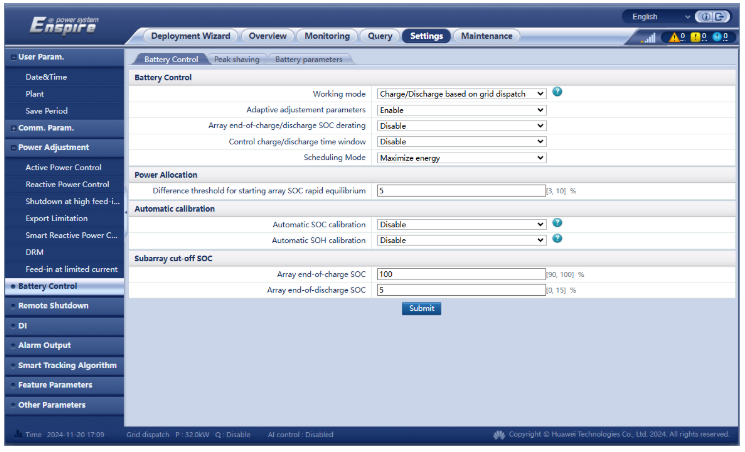Open the English language selector
The image size is (745, 452).
(x=660, y=17)
